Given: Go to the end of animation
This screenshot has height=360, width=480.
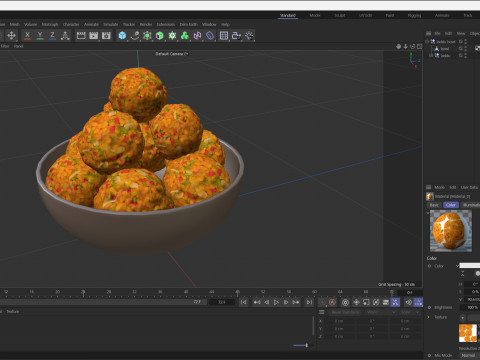Looking at the screenshot, I should click(x=309, y=302).
